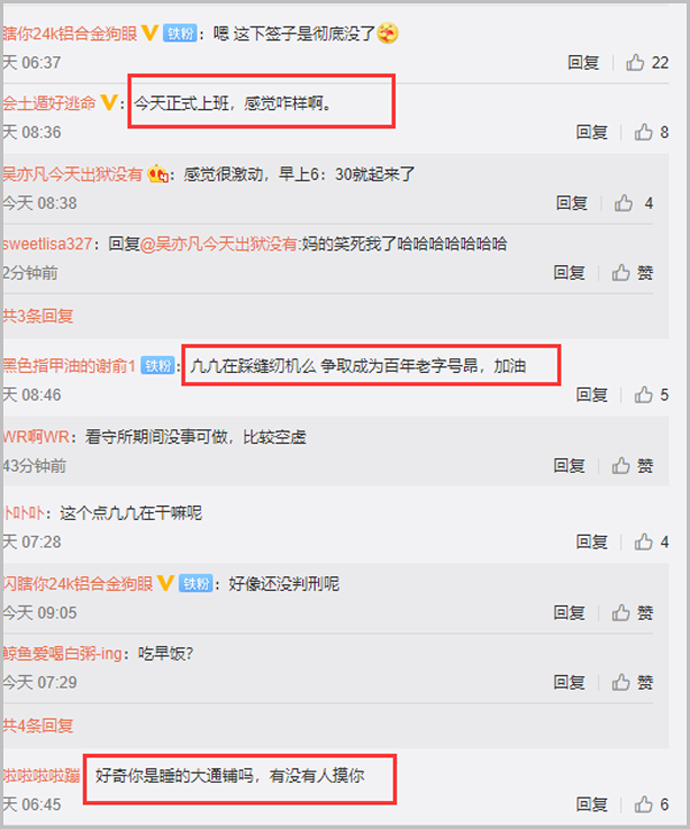This screenshot has height=829, width=690.
Task: Expand the 共4条回复 thread
Action: click(x=38, y=725)
